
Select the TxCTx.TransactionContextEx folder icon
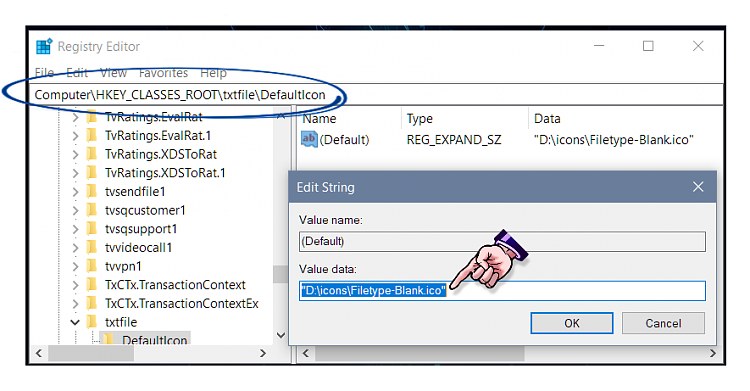point(92,303)
